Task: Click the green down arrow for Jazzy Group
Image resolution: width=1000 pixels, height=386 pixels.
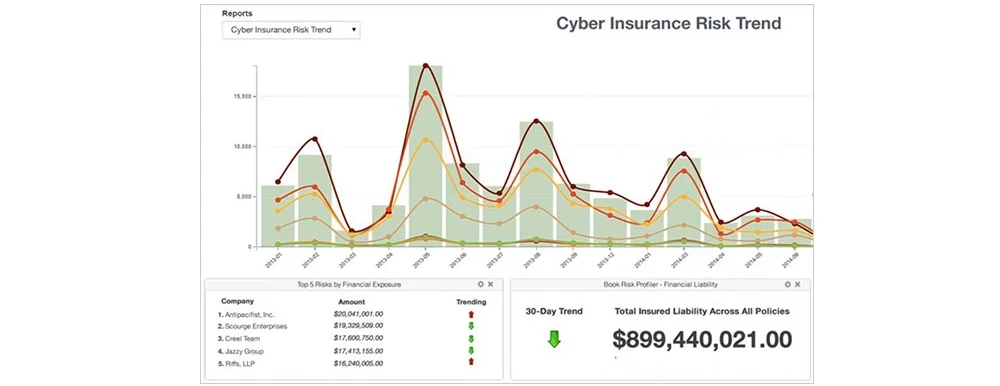Action: click(x=471, y=350)
